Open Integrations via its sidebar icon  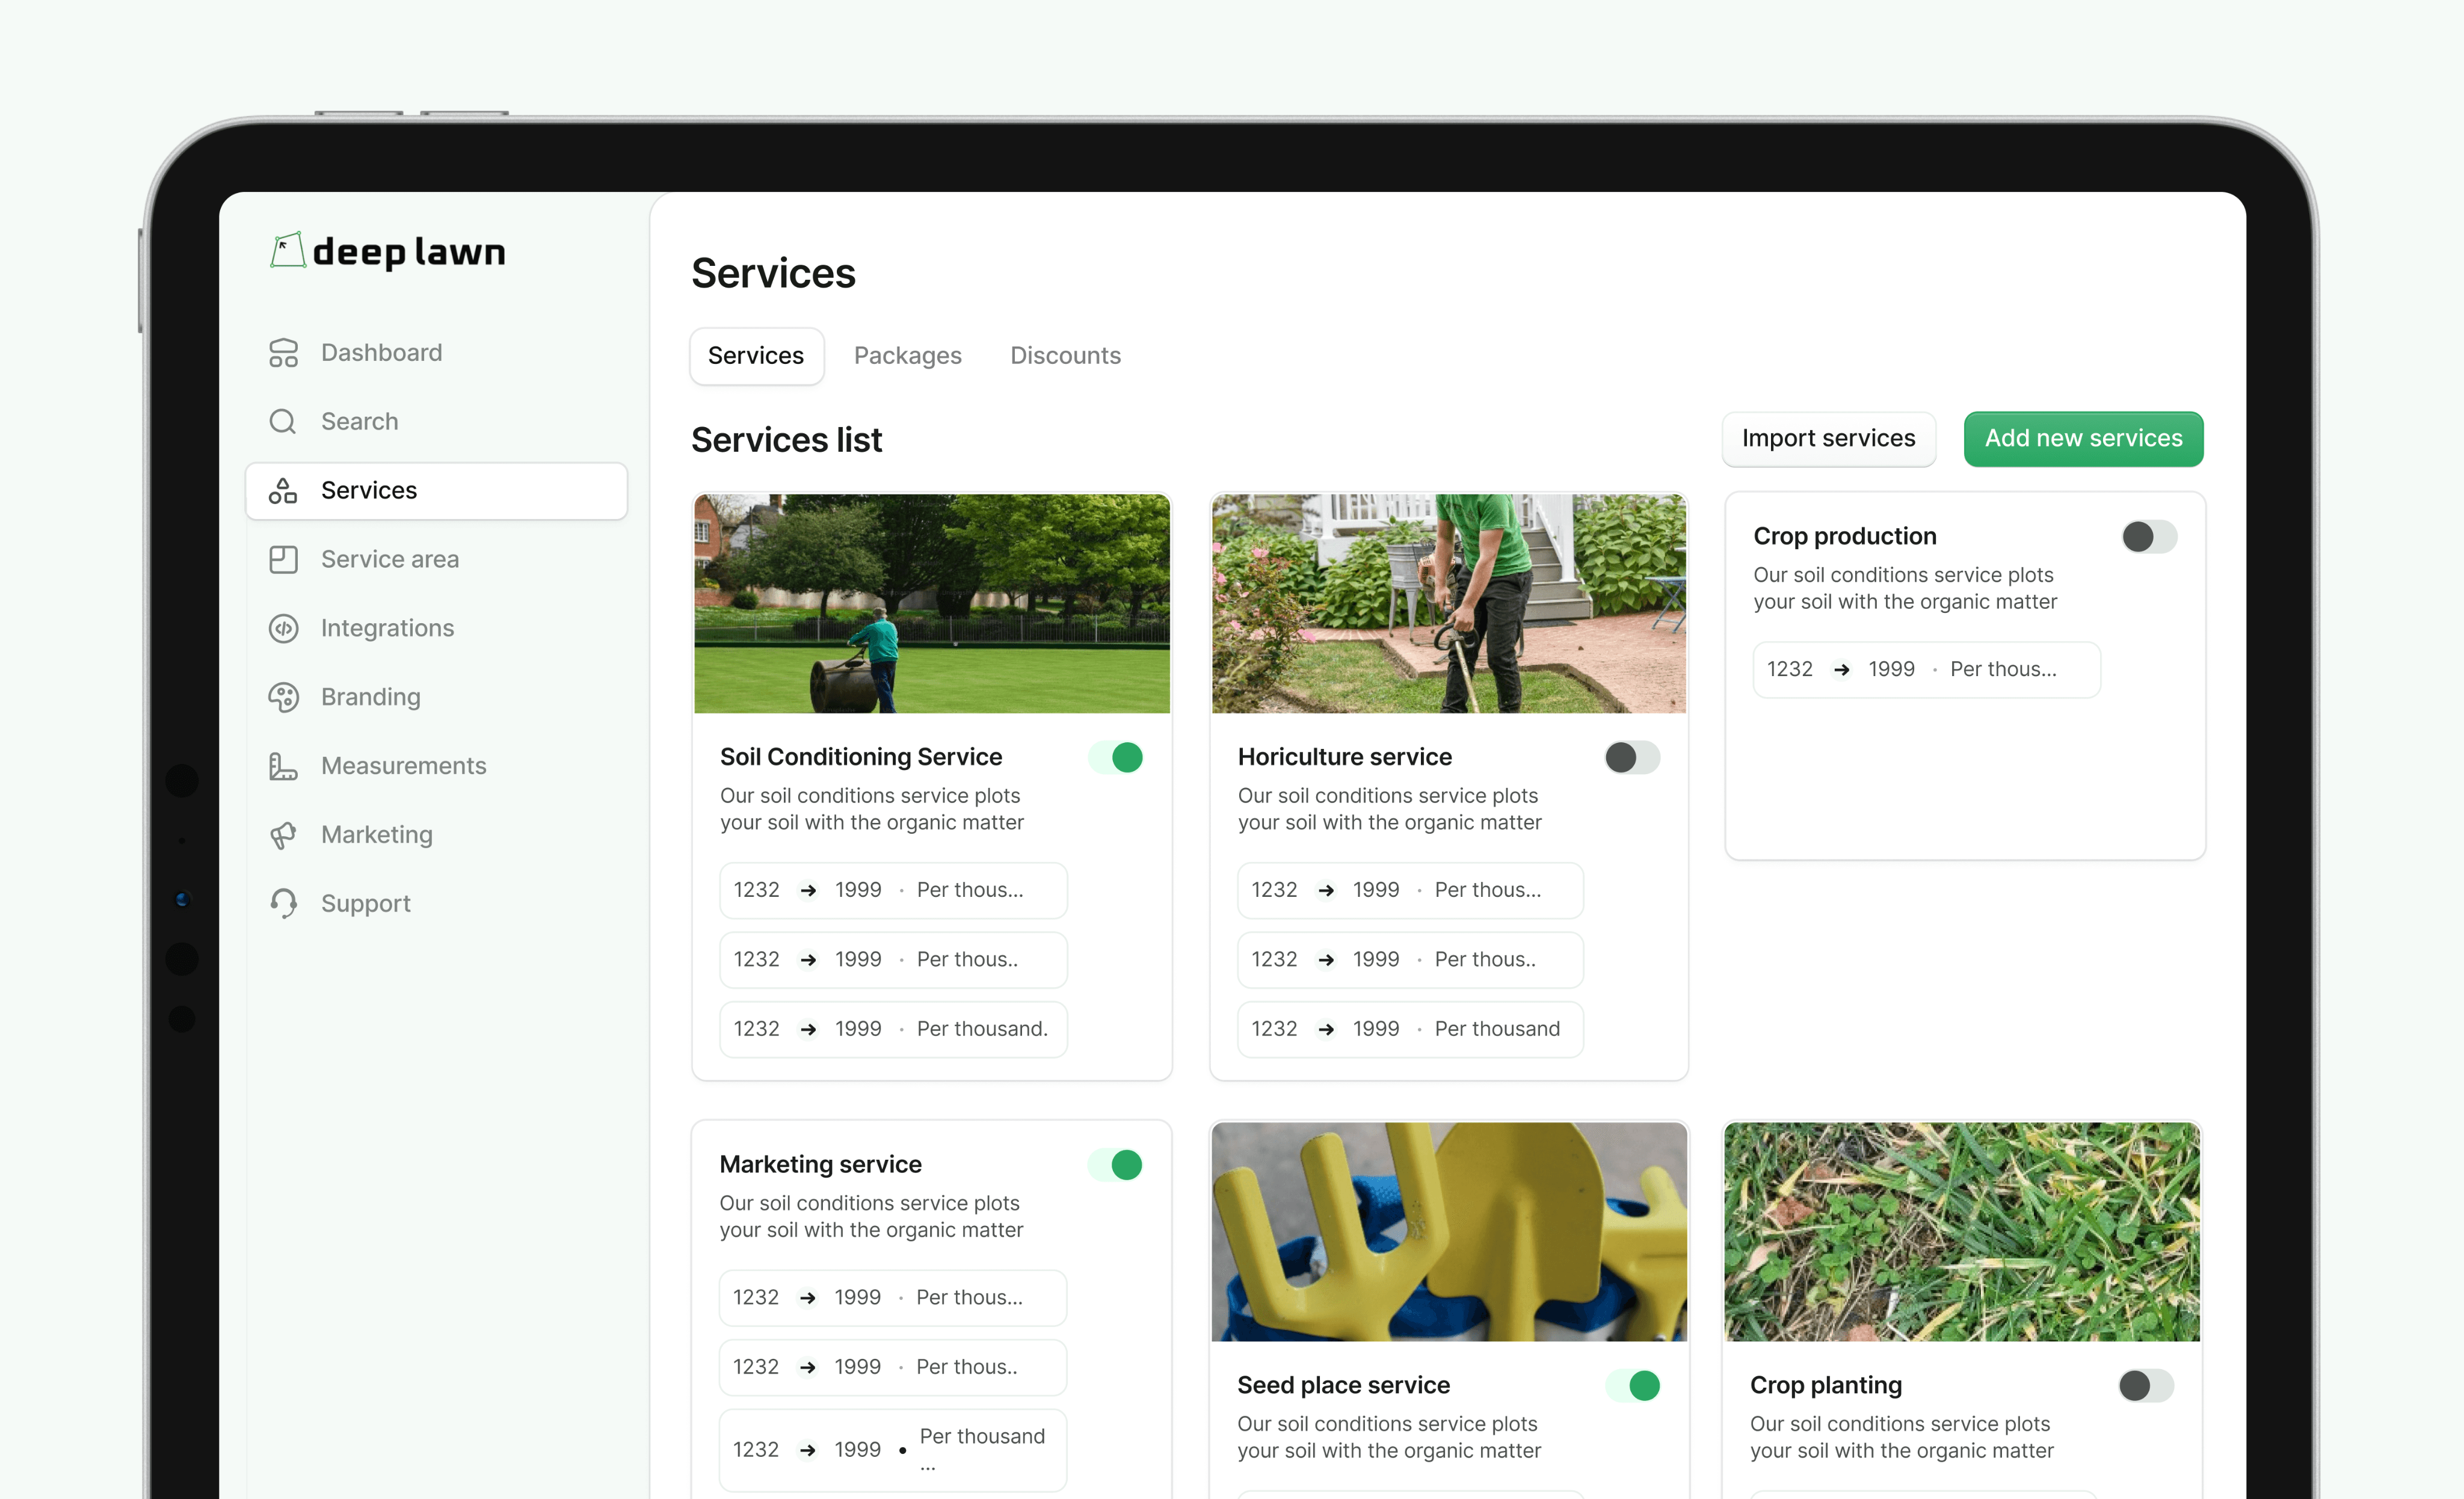[x=283, y=628]
